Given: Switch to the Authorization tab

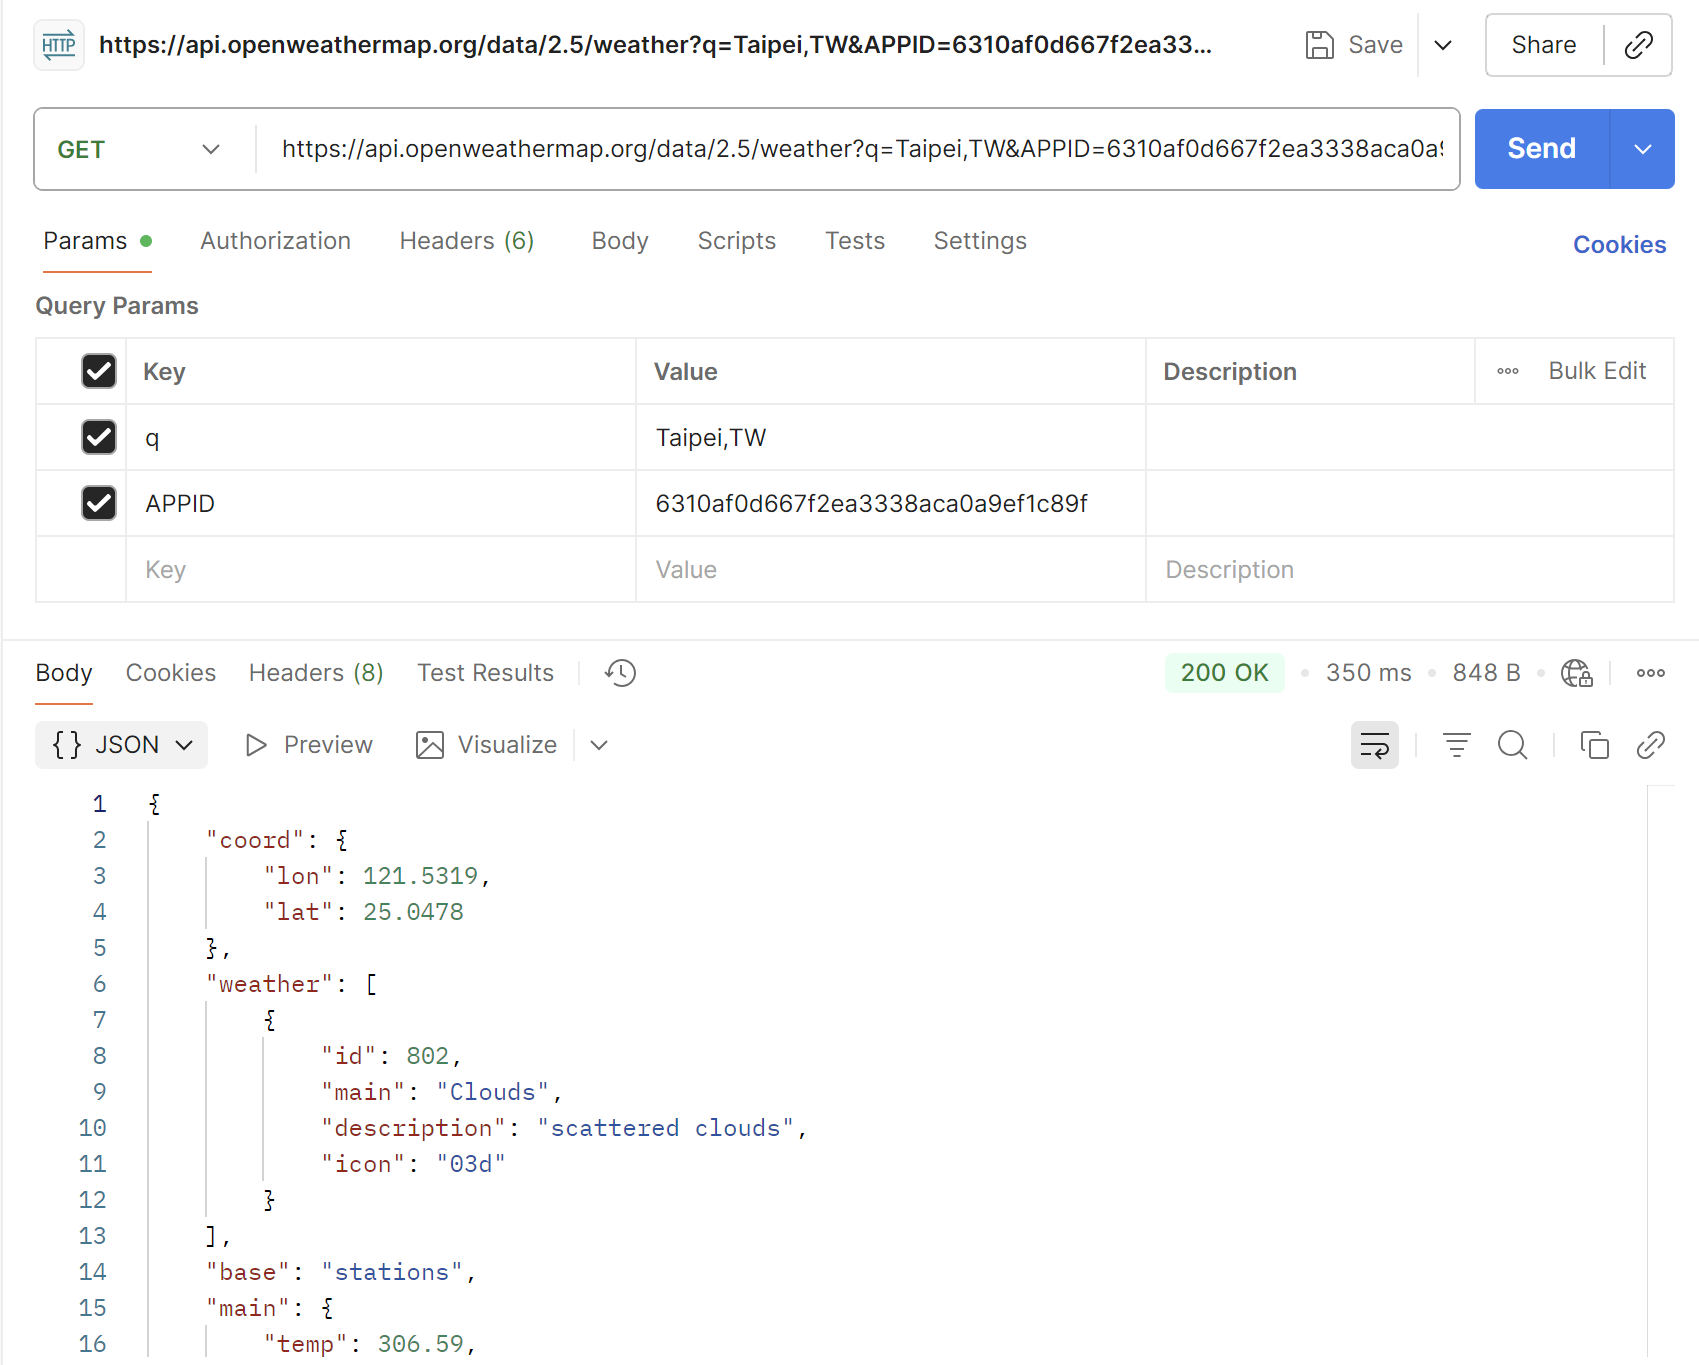Looking at the screenshot, I should 275,241.
